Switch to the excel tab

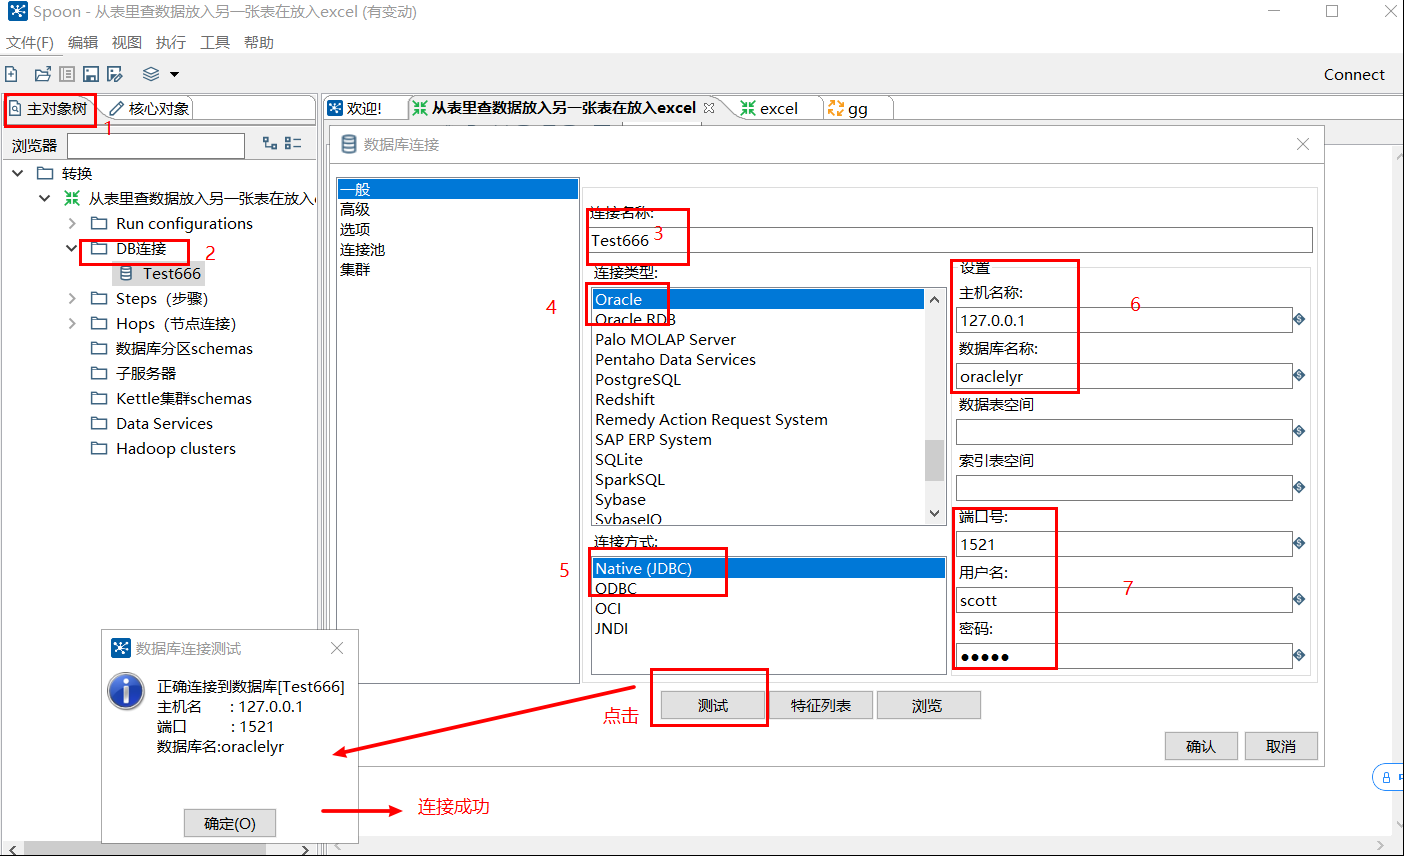click(778, 108)
